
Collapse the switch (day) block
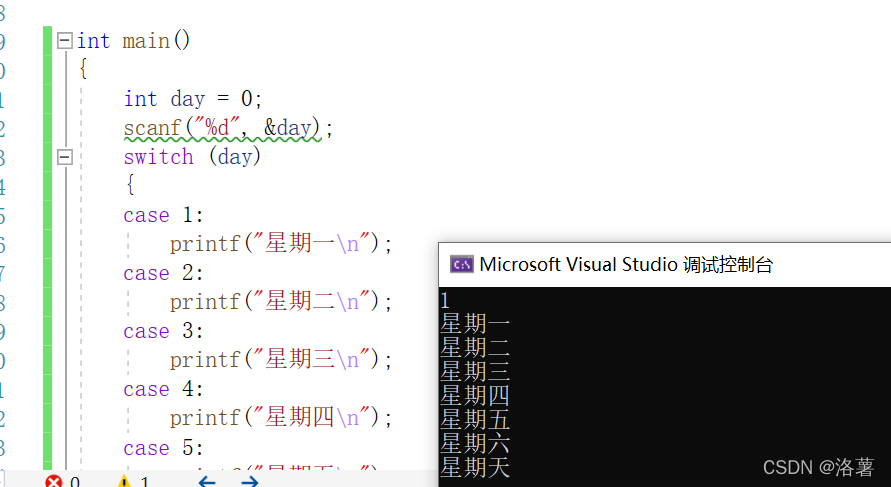65,157
